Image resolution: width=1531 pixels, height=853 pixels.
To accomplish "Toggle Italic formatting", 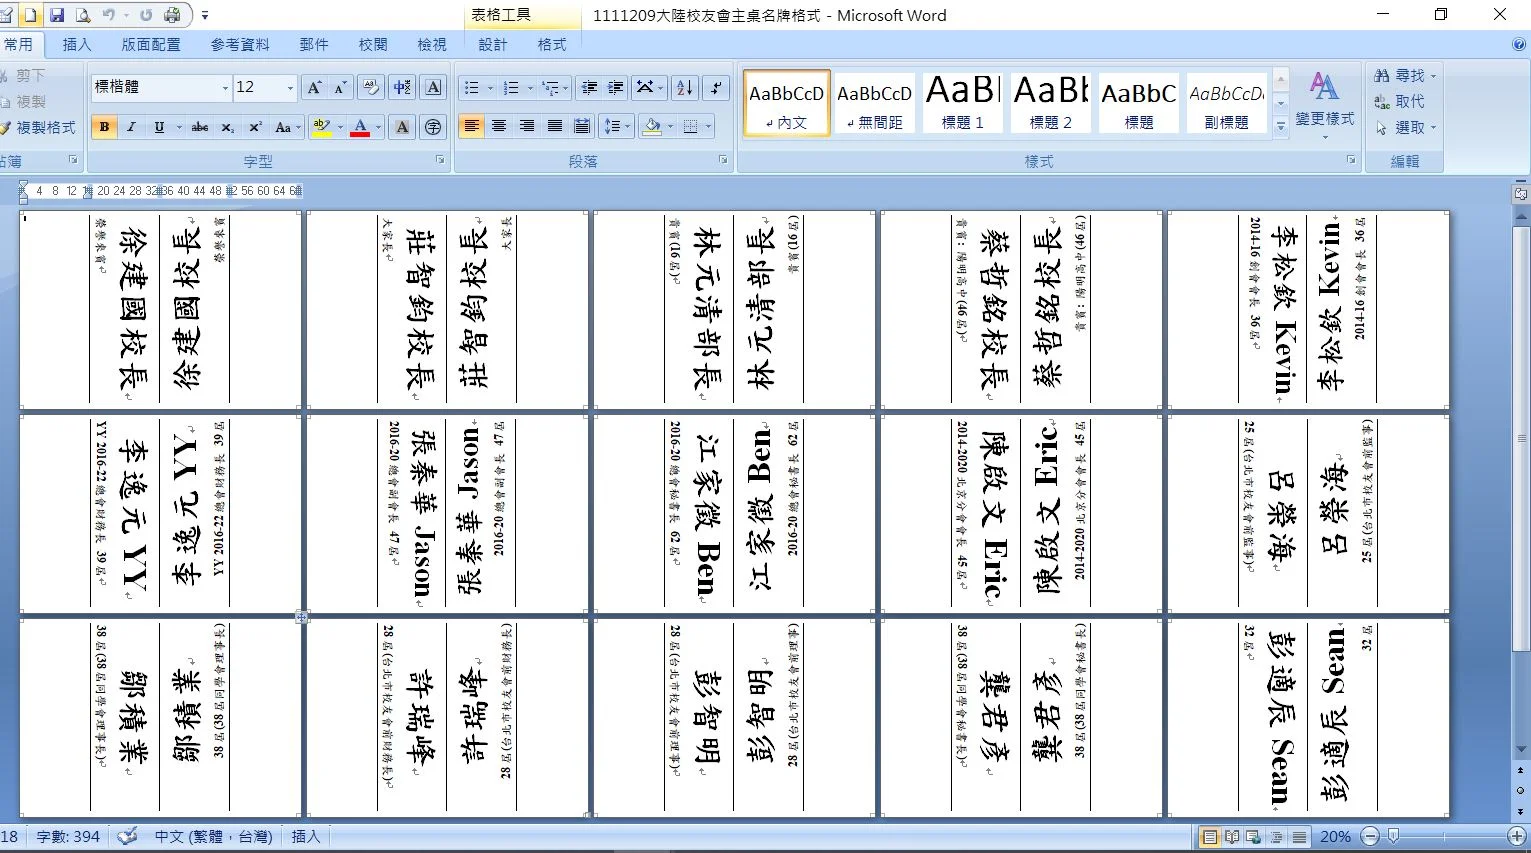I will (131, 127).
